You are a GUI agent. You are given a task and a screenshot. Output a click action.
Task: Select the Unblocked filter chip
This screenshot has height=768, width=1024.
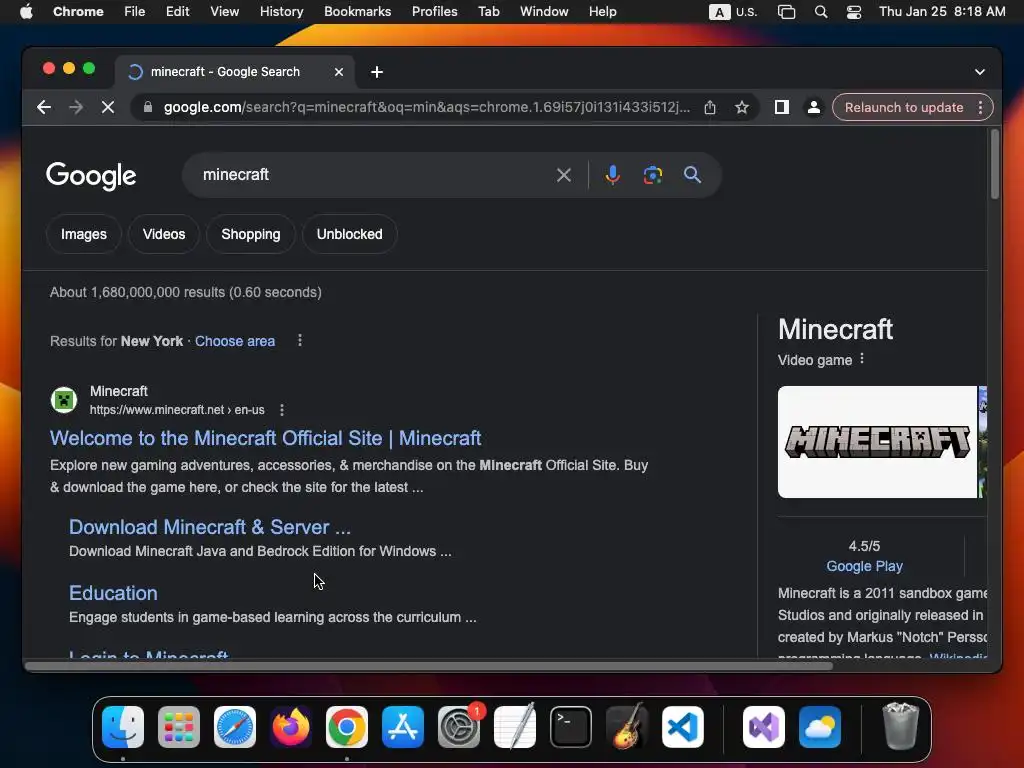pyautogui.click(x=349, y=234)
